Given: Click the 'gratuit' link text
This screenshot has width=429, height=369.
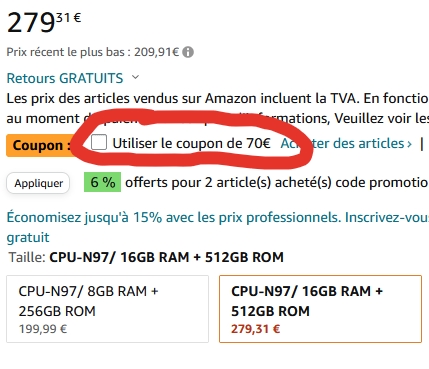Looking at the screenshot, I should [x=28, y=237].
